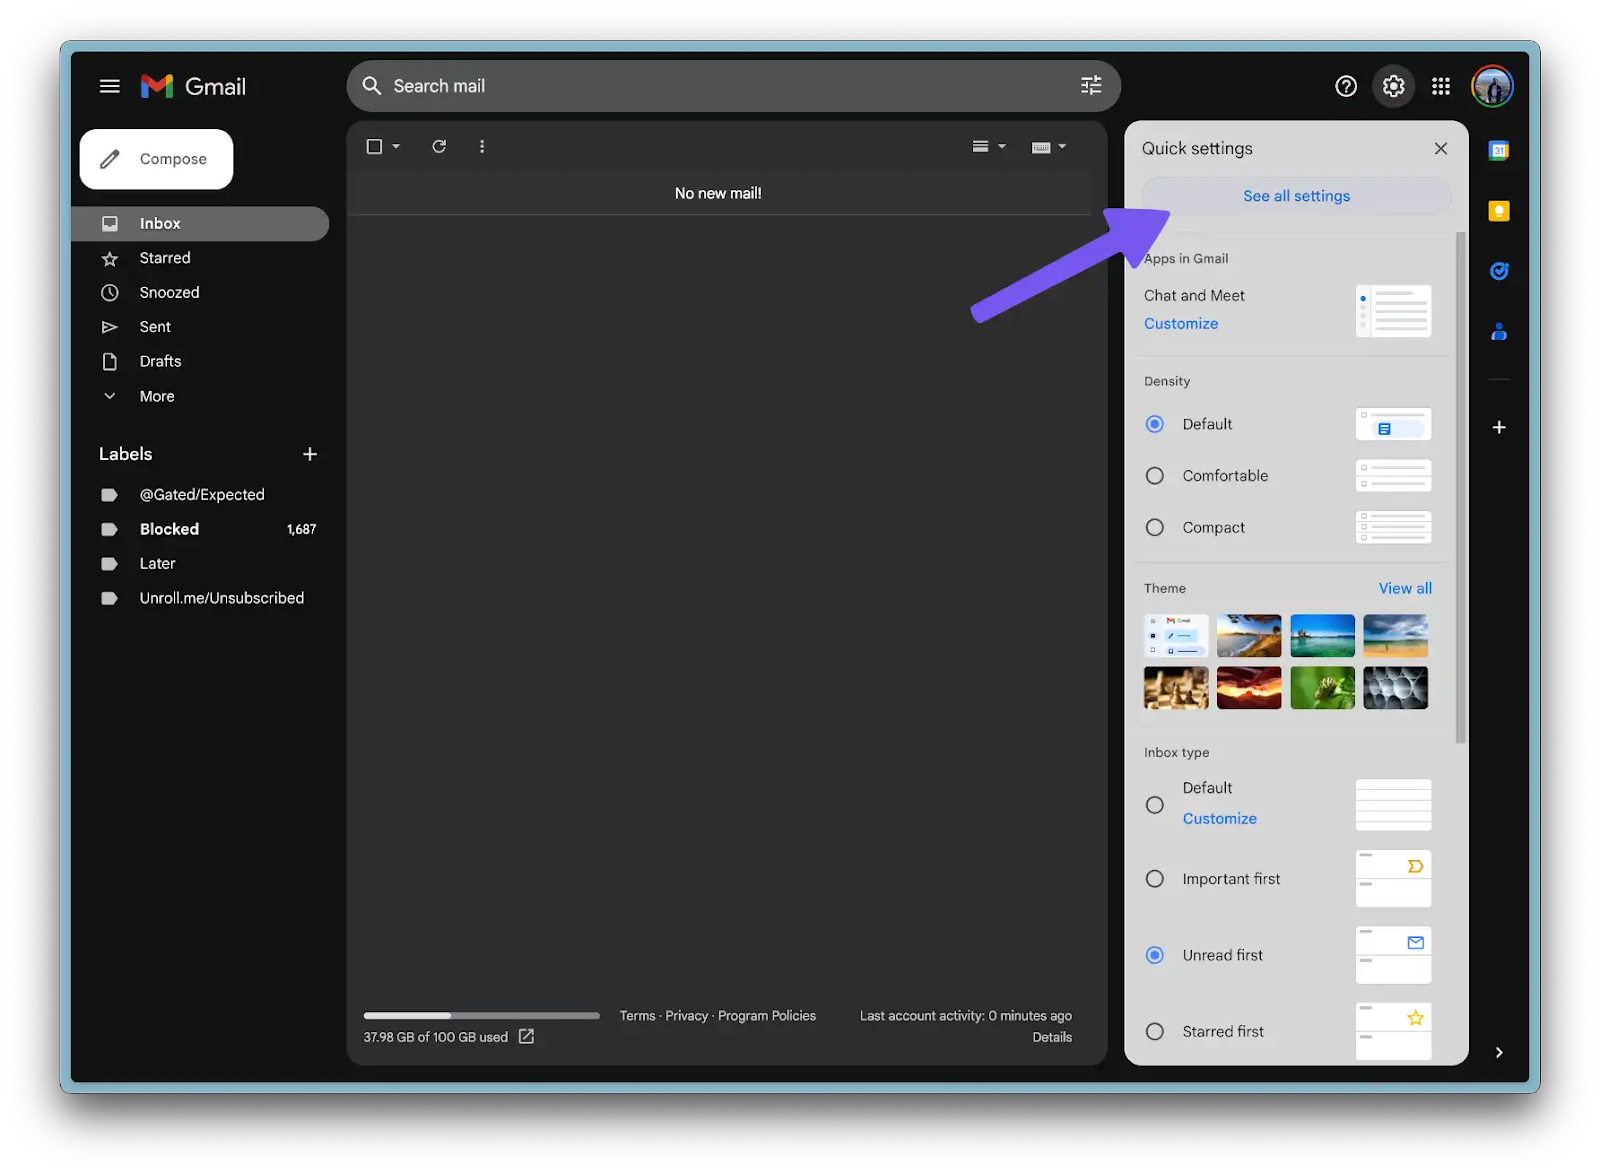Open the Blocked label
This screenshot has height=1173, width=1600.
coord(200,529)
